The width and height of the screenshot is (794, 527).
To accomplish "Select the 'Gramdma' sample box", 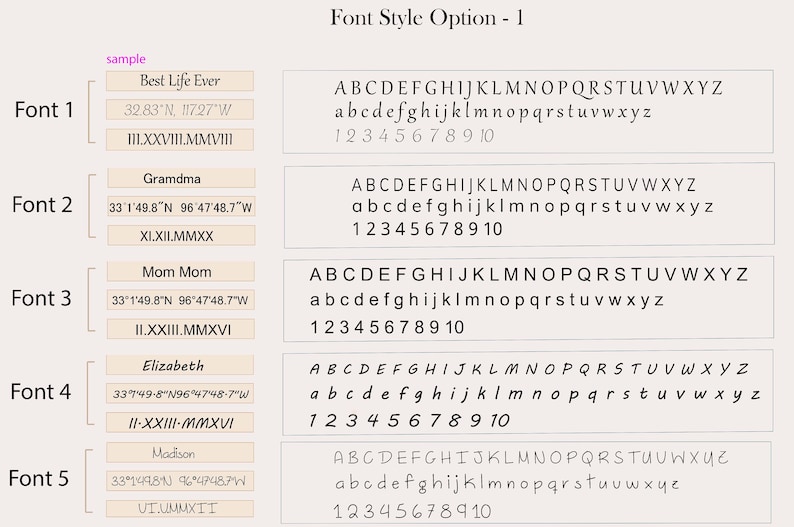I will pyautogui.click(x=181, y=178).
